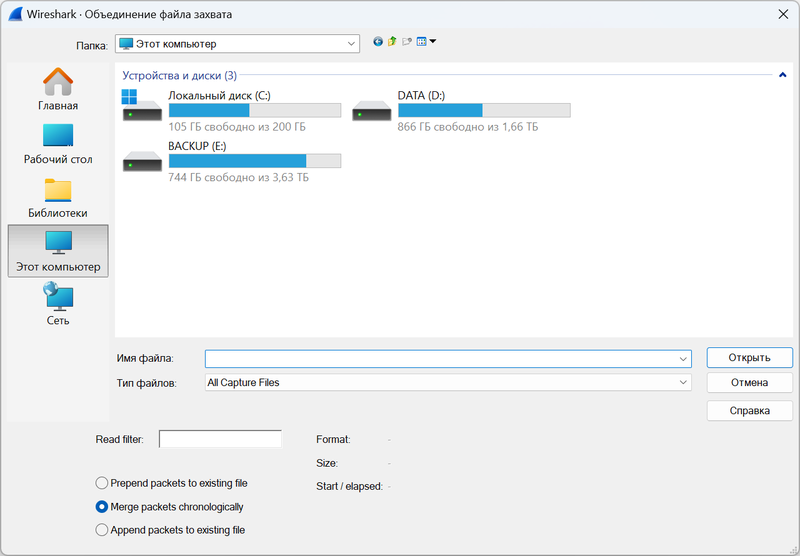Viewport: 800px width, 556px height.
Task: Select Этот компьютер in the sidebar
Action: pyautogui.click(x=58, y=251)
